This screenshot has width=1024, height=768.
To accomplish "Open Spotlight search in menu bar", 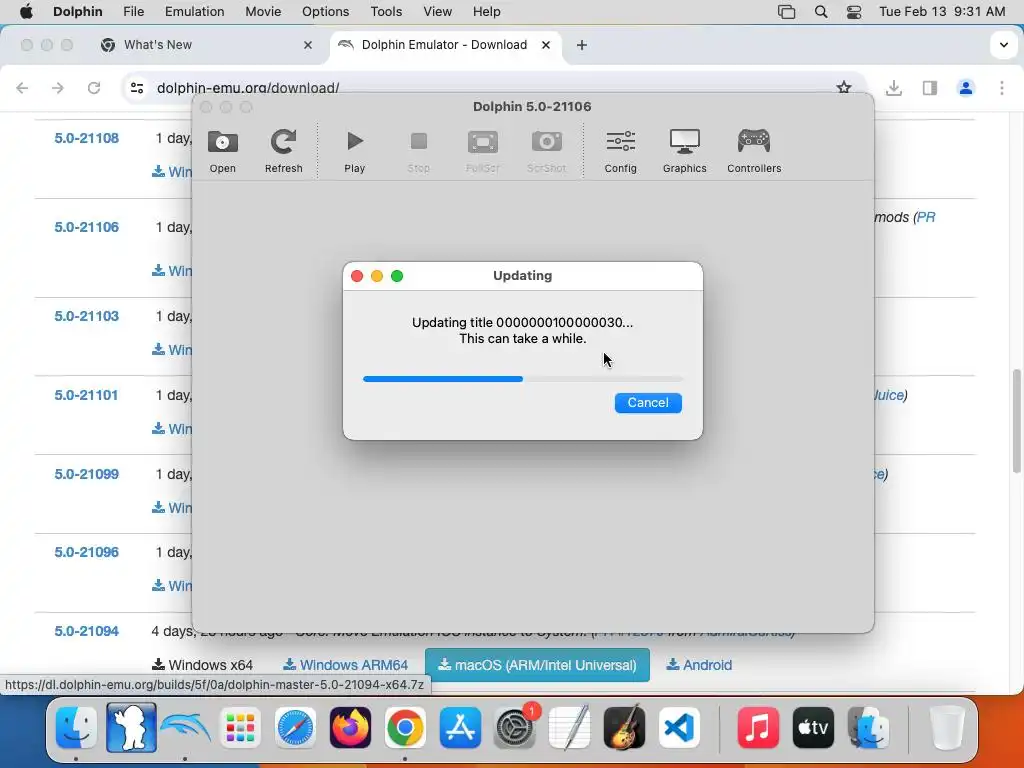I will point(821,12).
